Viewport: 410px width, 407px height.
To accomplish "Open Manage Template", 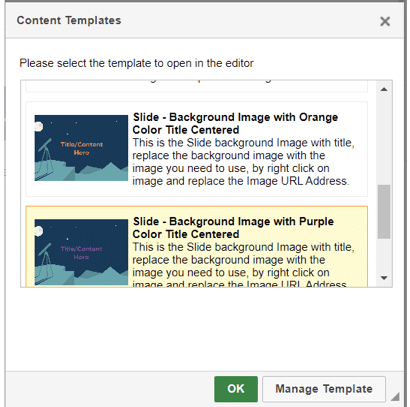I will click(324, 389).
